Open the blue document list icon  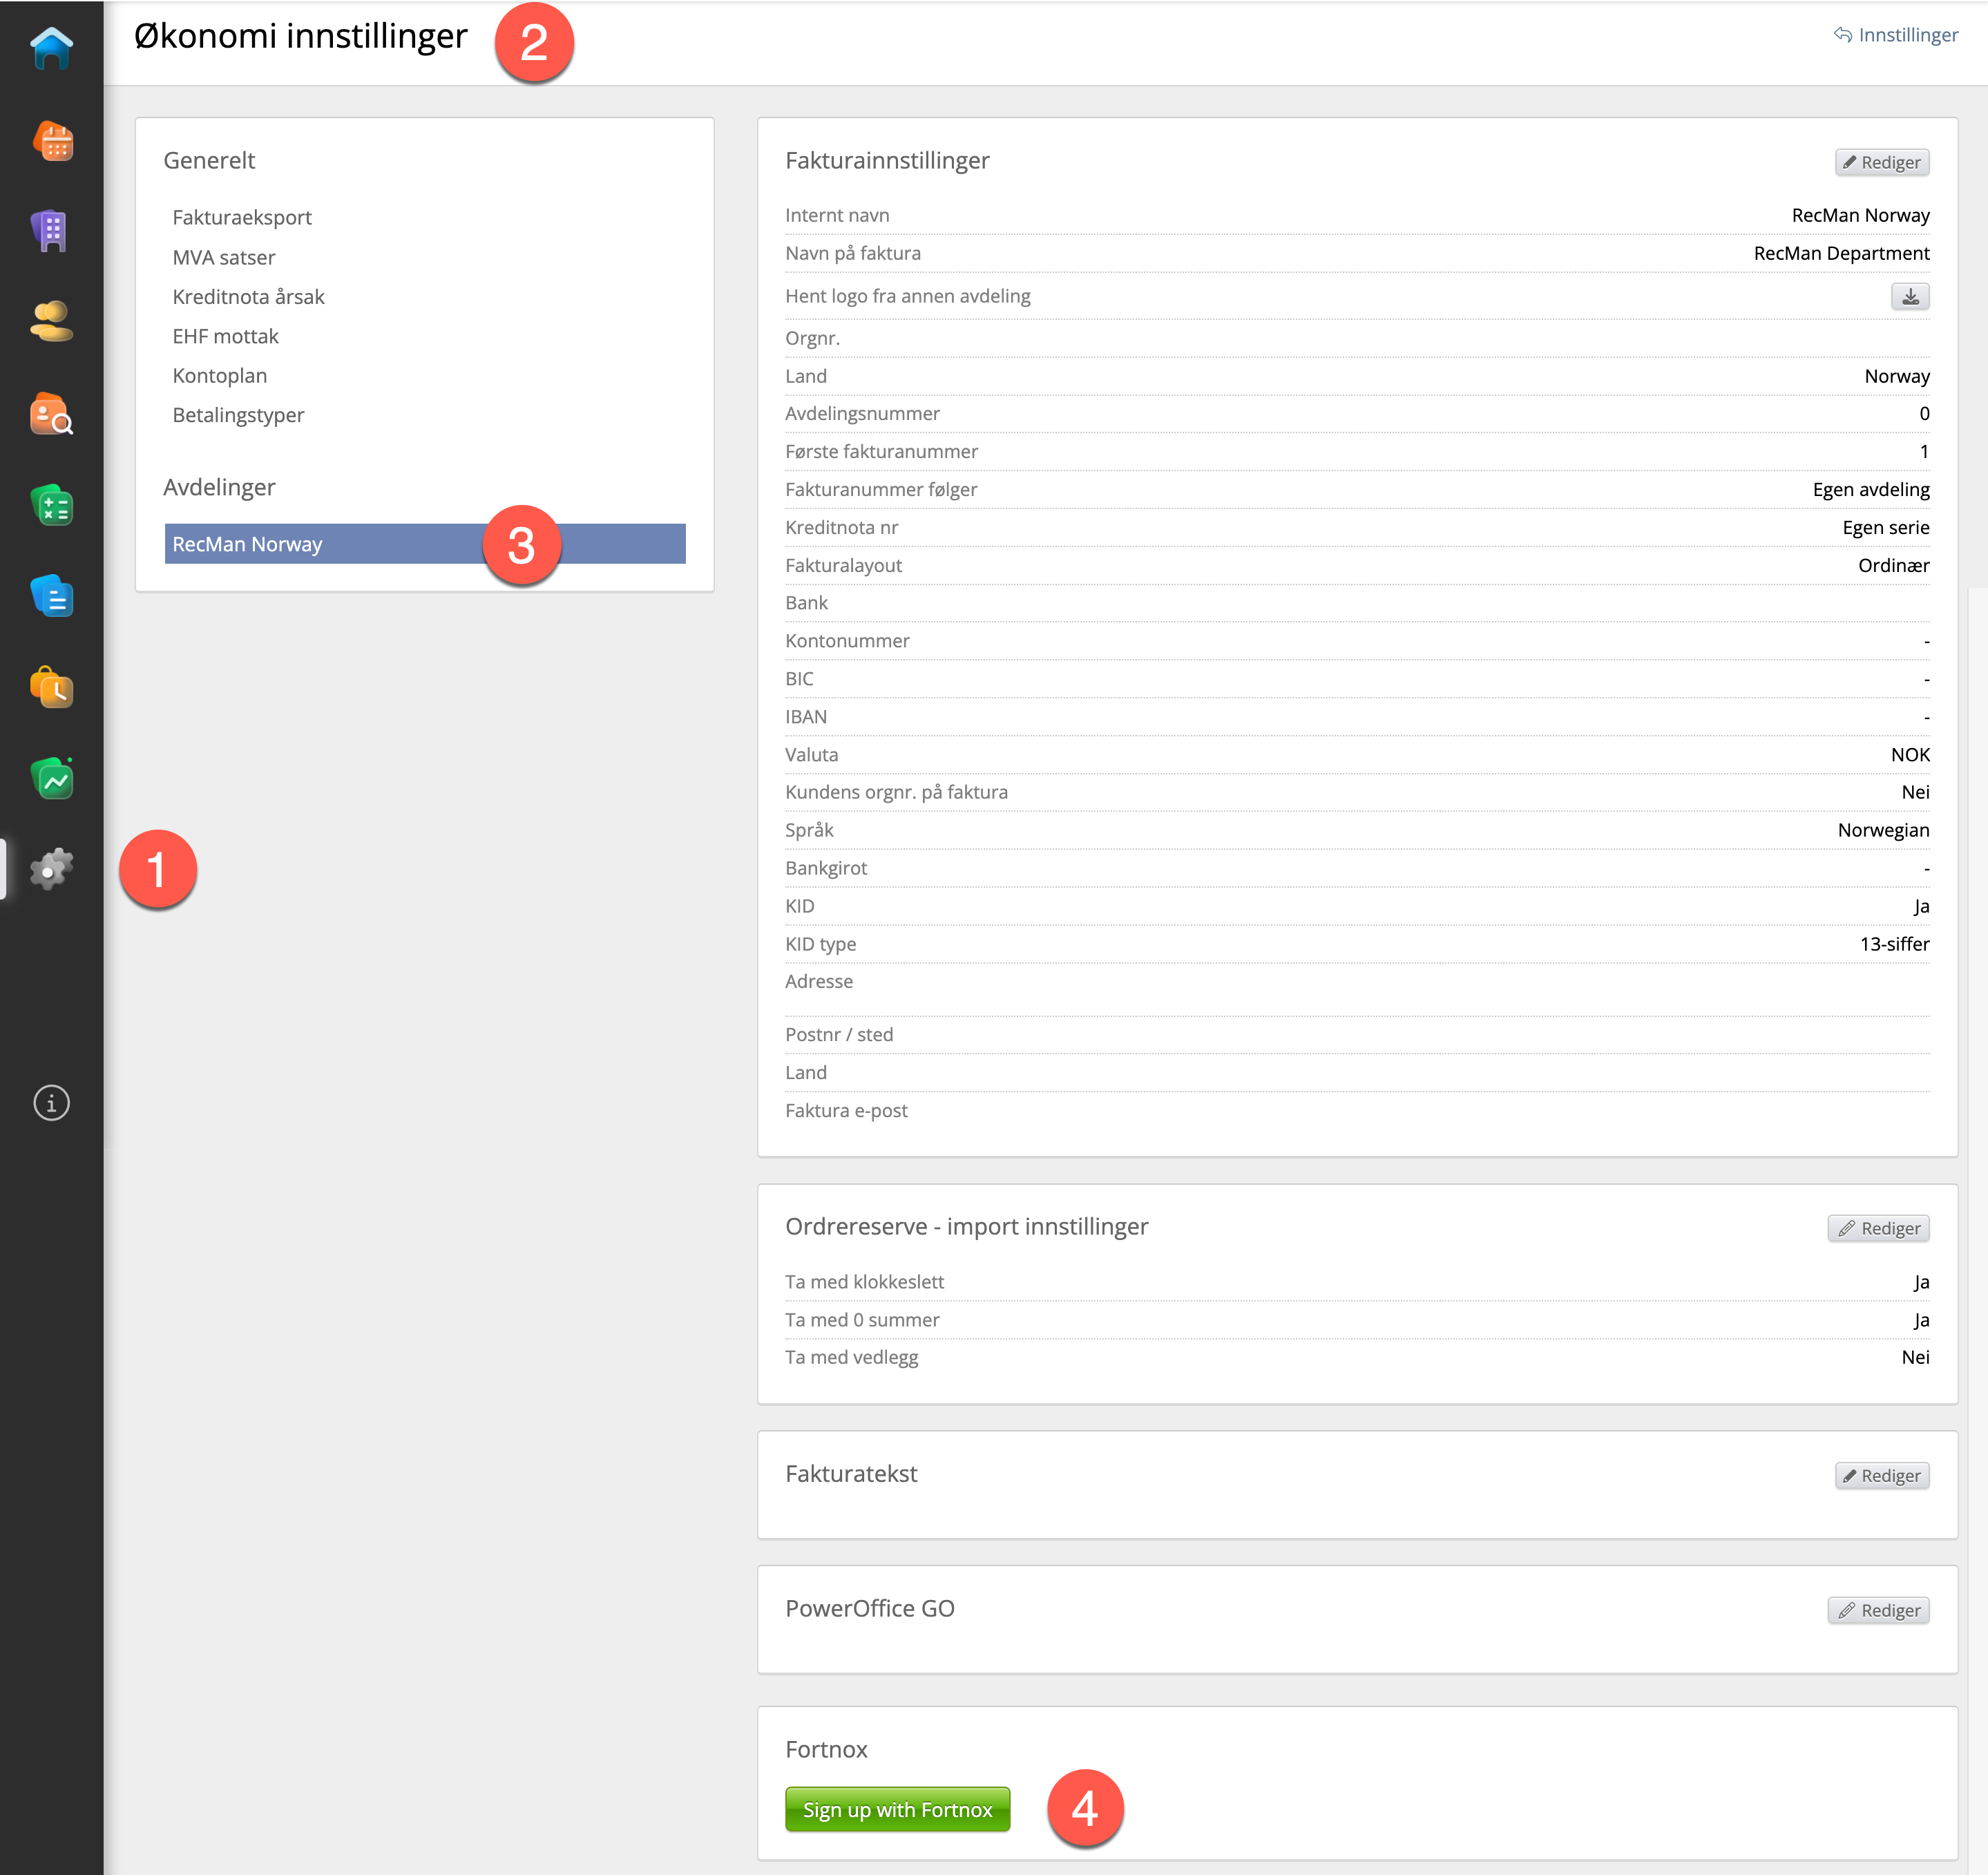51,597
